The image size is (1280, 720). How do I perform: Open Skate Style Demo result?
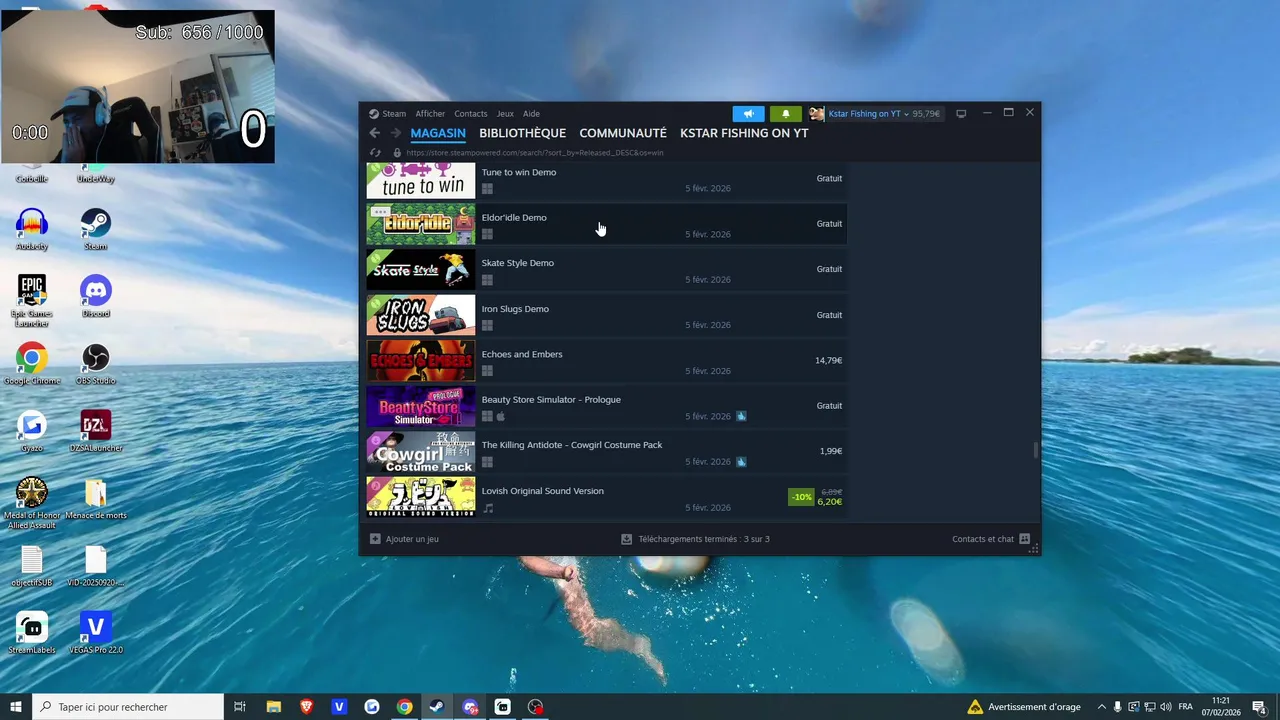pyautogui.click(x=606, y=270)
